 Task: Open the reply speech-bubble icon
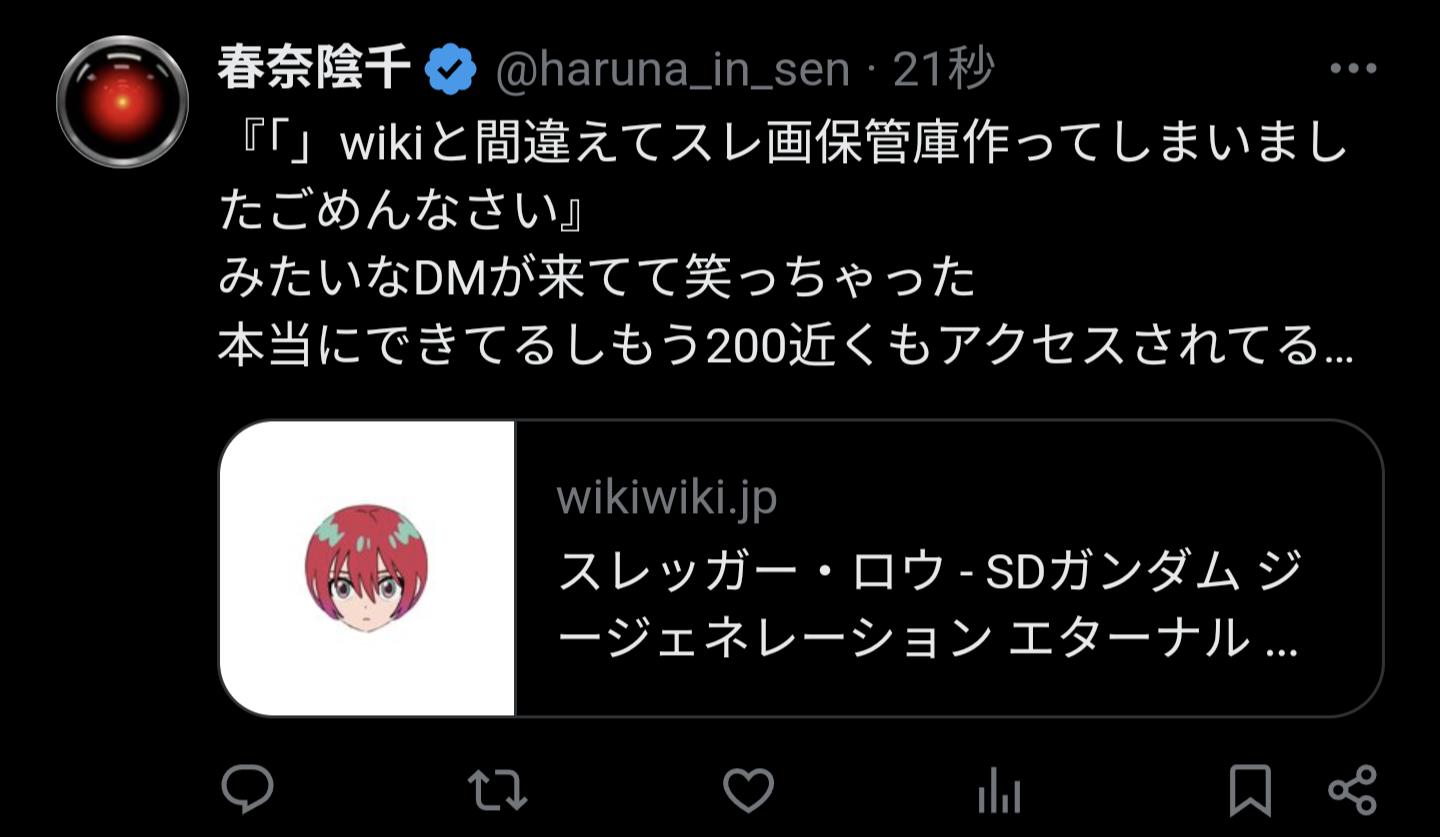[x=247, y=790]
